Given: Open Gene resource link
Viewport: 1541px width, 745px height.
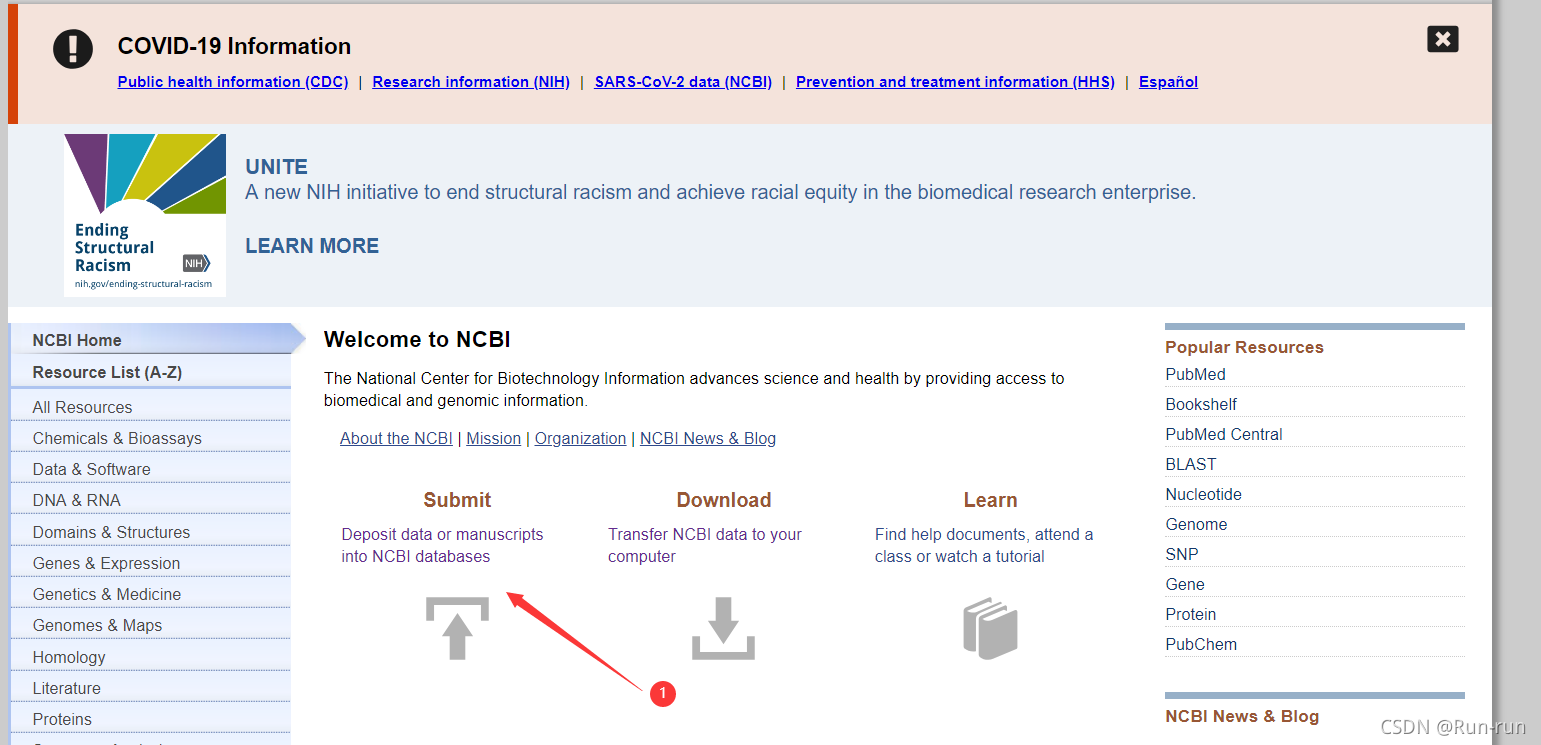Looking at the screenshot, I should [1185, 584].
